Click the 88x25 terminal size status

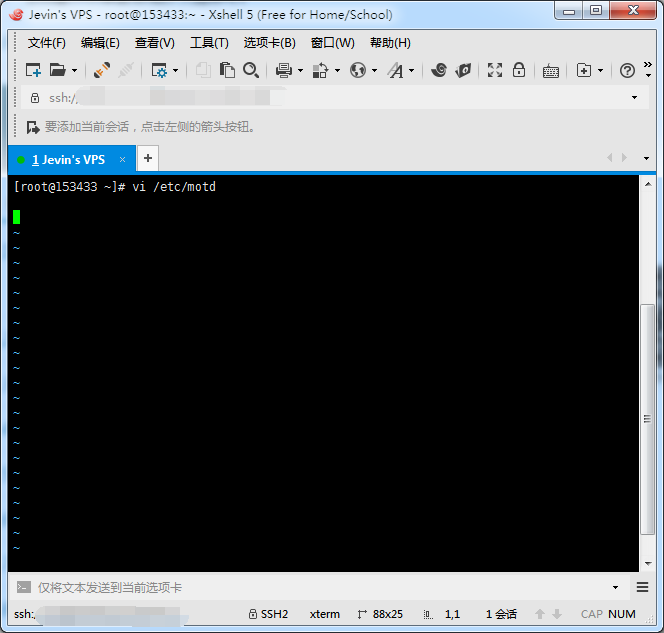(x=380, y=614)
